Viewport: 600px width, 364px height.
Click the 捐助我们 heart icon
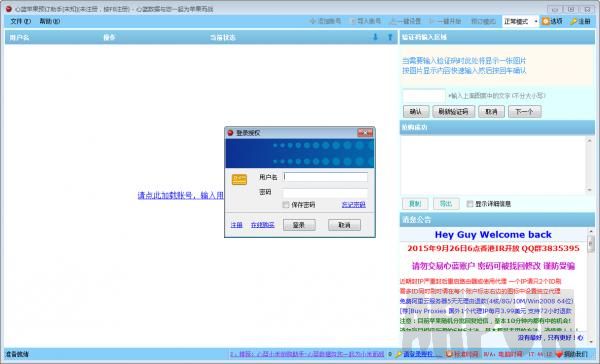point(559,354)
